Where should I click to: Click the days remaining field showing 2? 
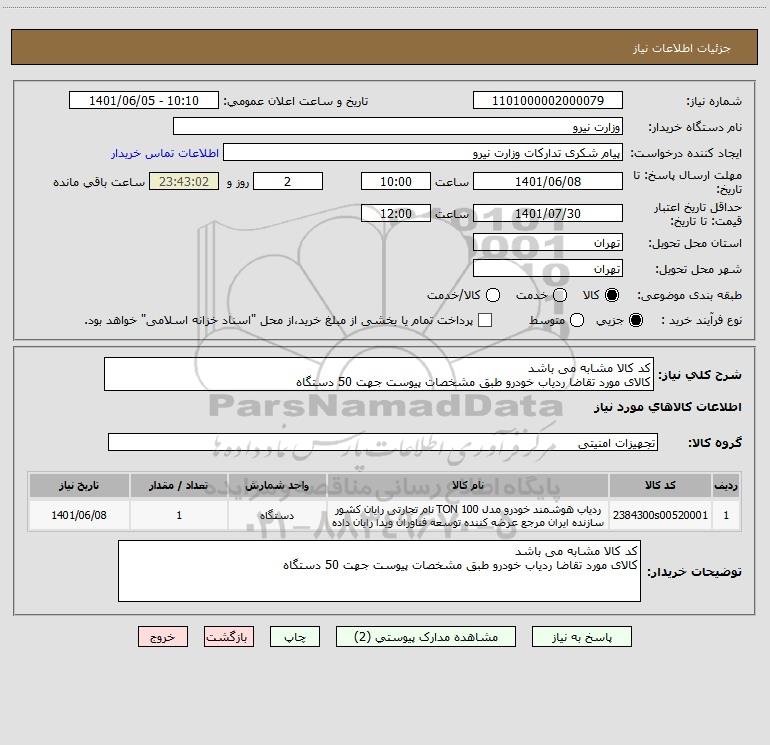pyautogui.click(x=288, y=181)
